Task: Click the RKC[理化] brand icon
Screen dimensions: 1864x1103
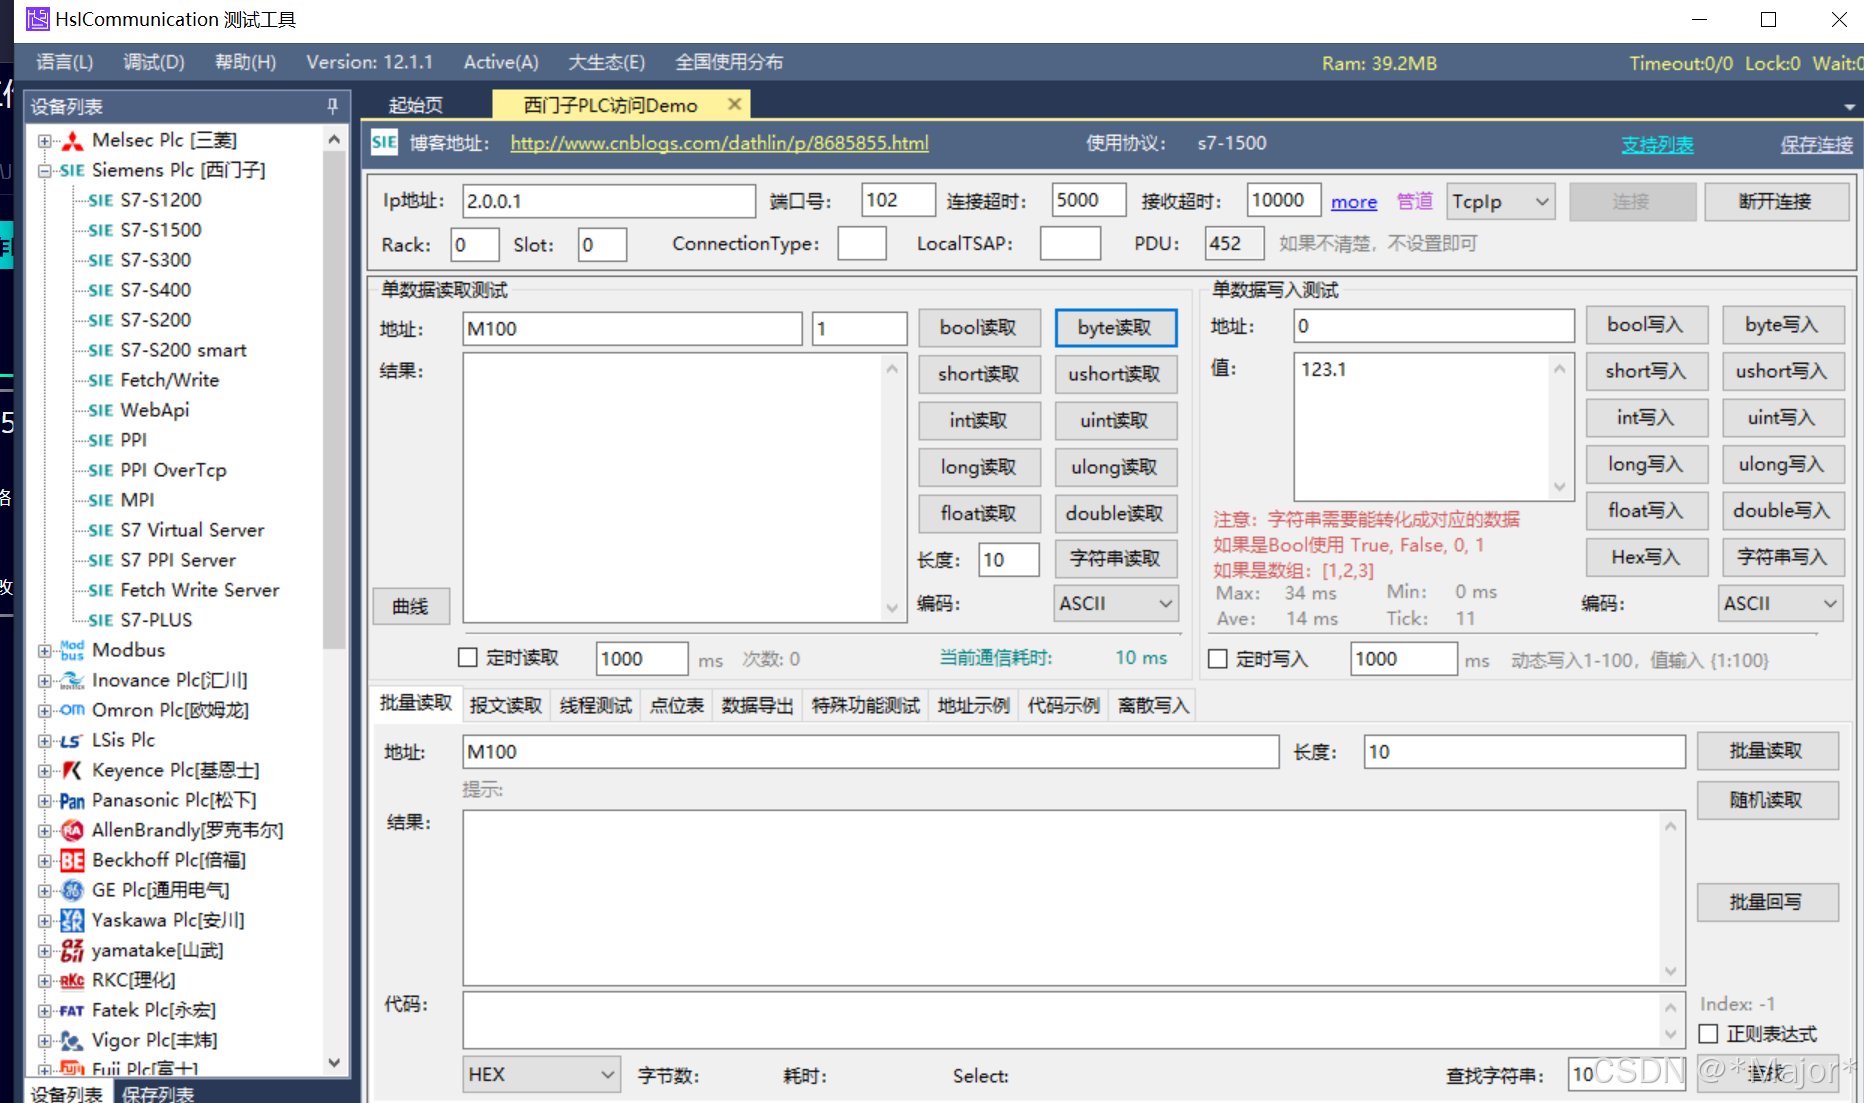Action: tap(71, 980)
